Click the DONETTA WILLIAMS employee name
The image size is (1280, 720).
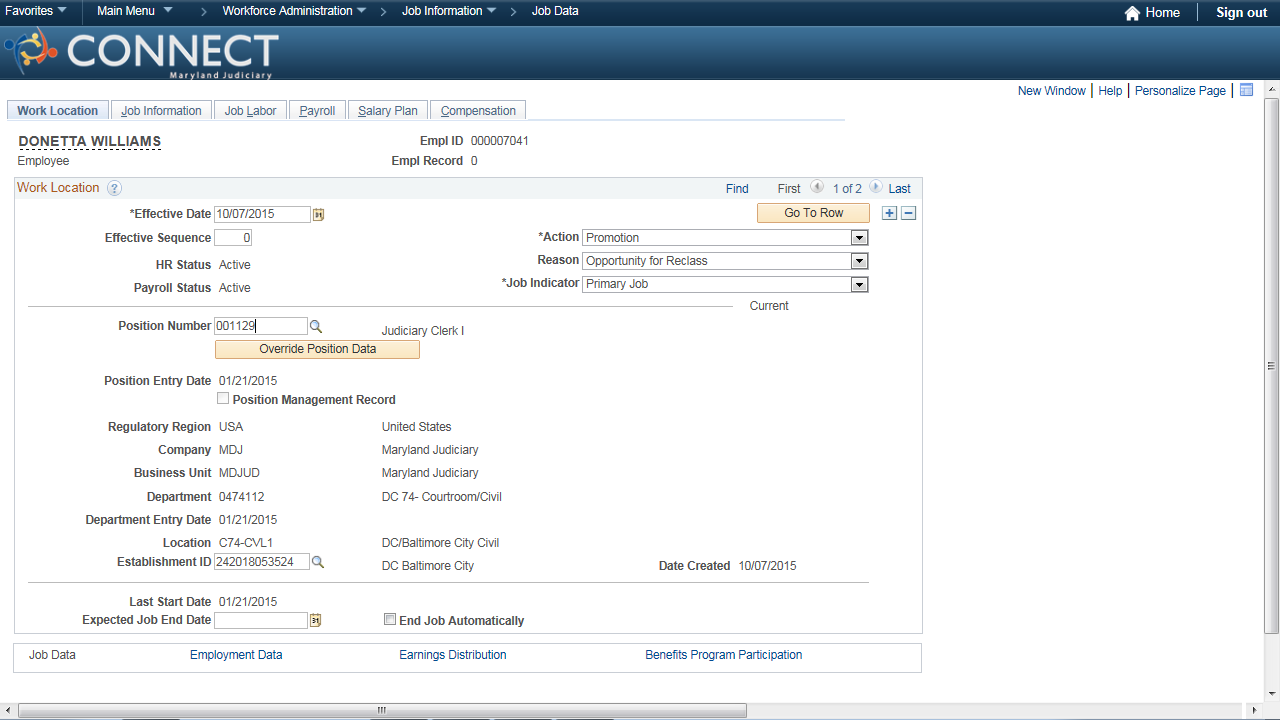tap(90, 142)
